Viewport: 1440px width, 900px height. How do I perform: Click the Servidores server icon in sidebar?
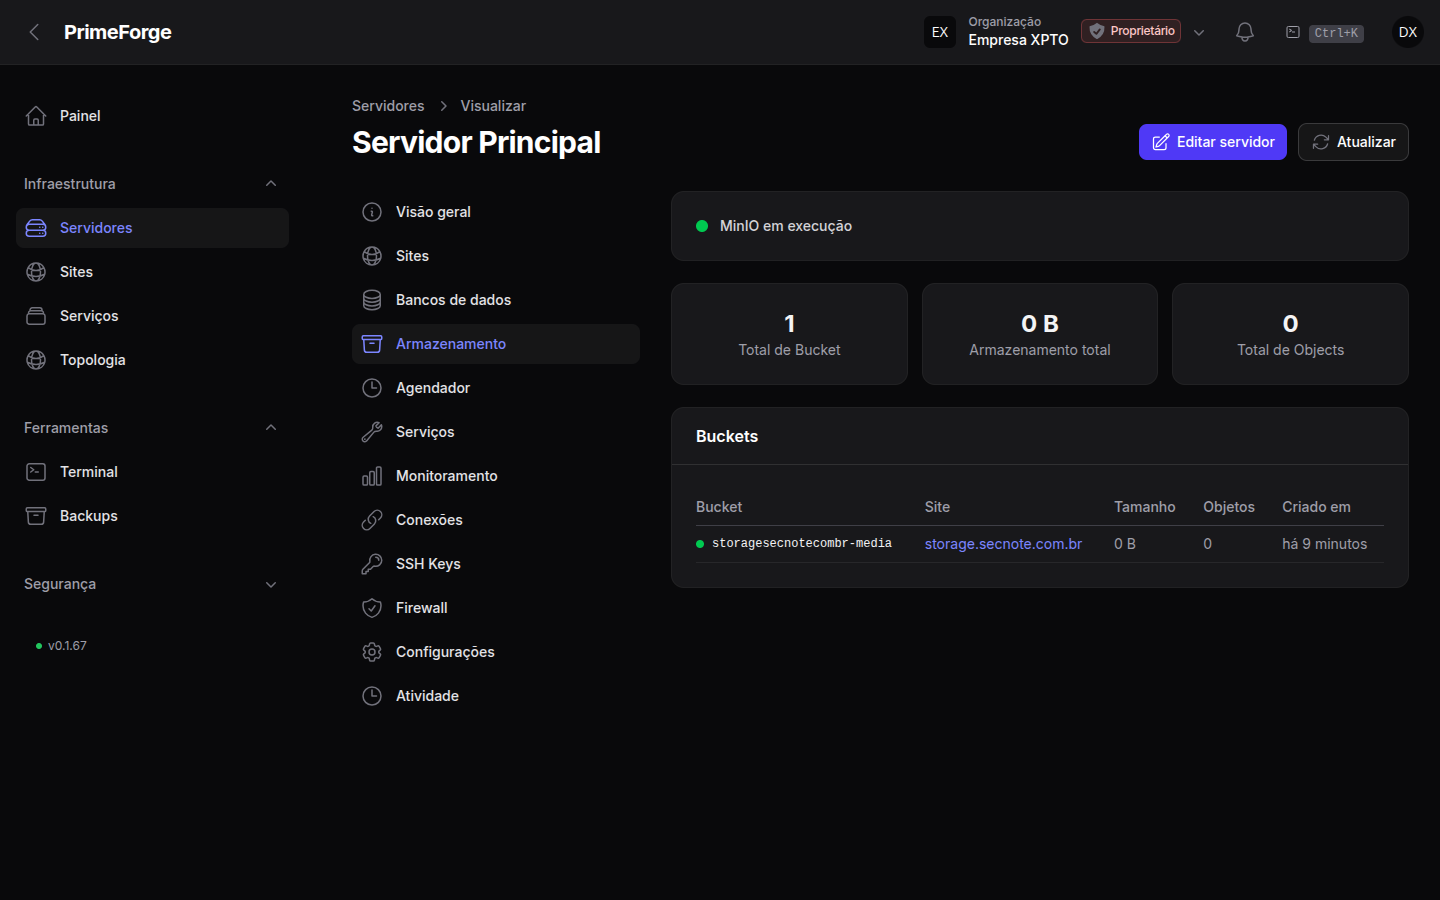(x=36, y=228)
